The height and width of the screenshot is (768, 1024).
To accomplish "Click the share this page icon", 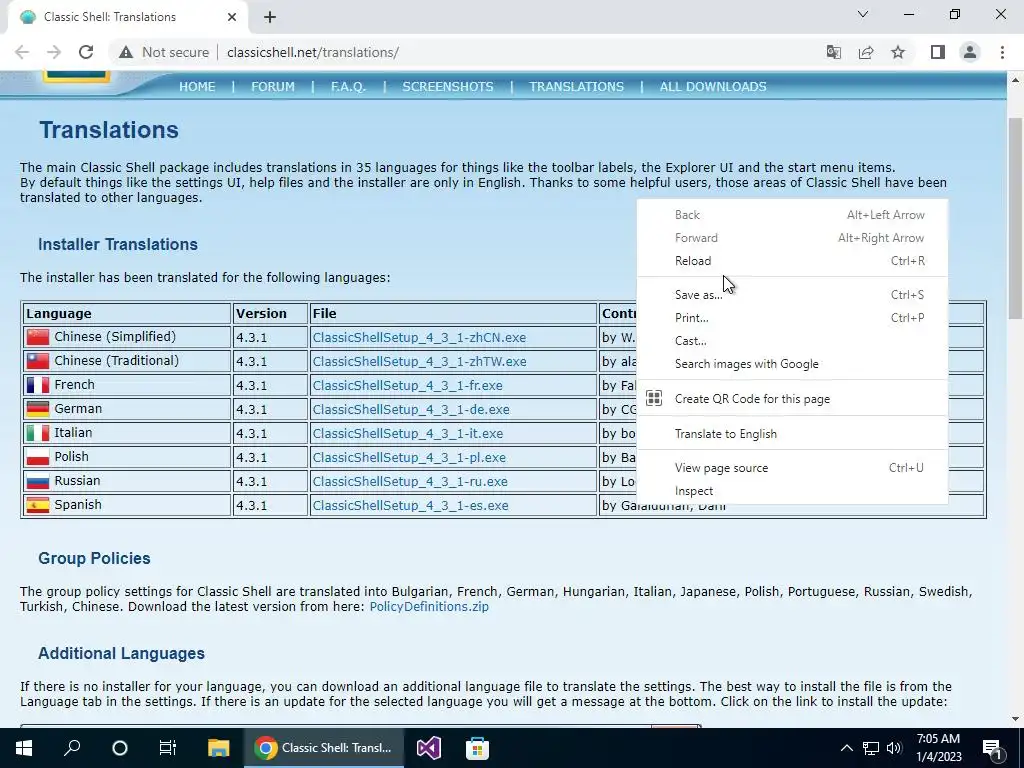I will [x=866, y=52].
